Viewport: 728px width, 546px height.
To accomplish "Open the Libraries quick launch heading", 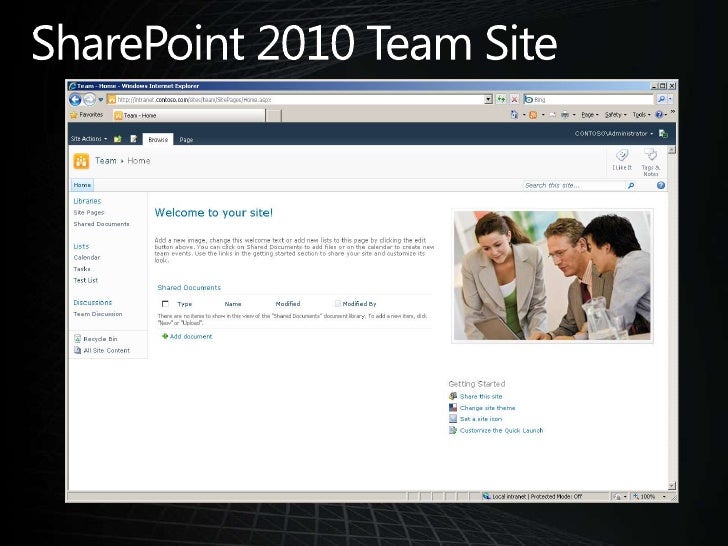I will 87,201.
